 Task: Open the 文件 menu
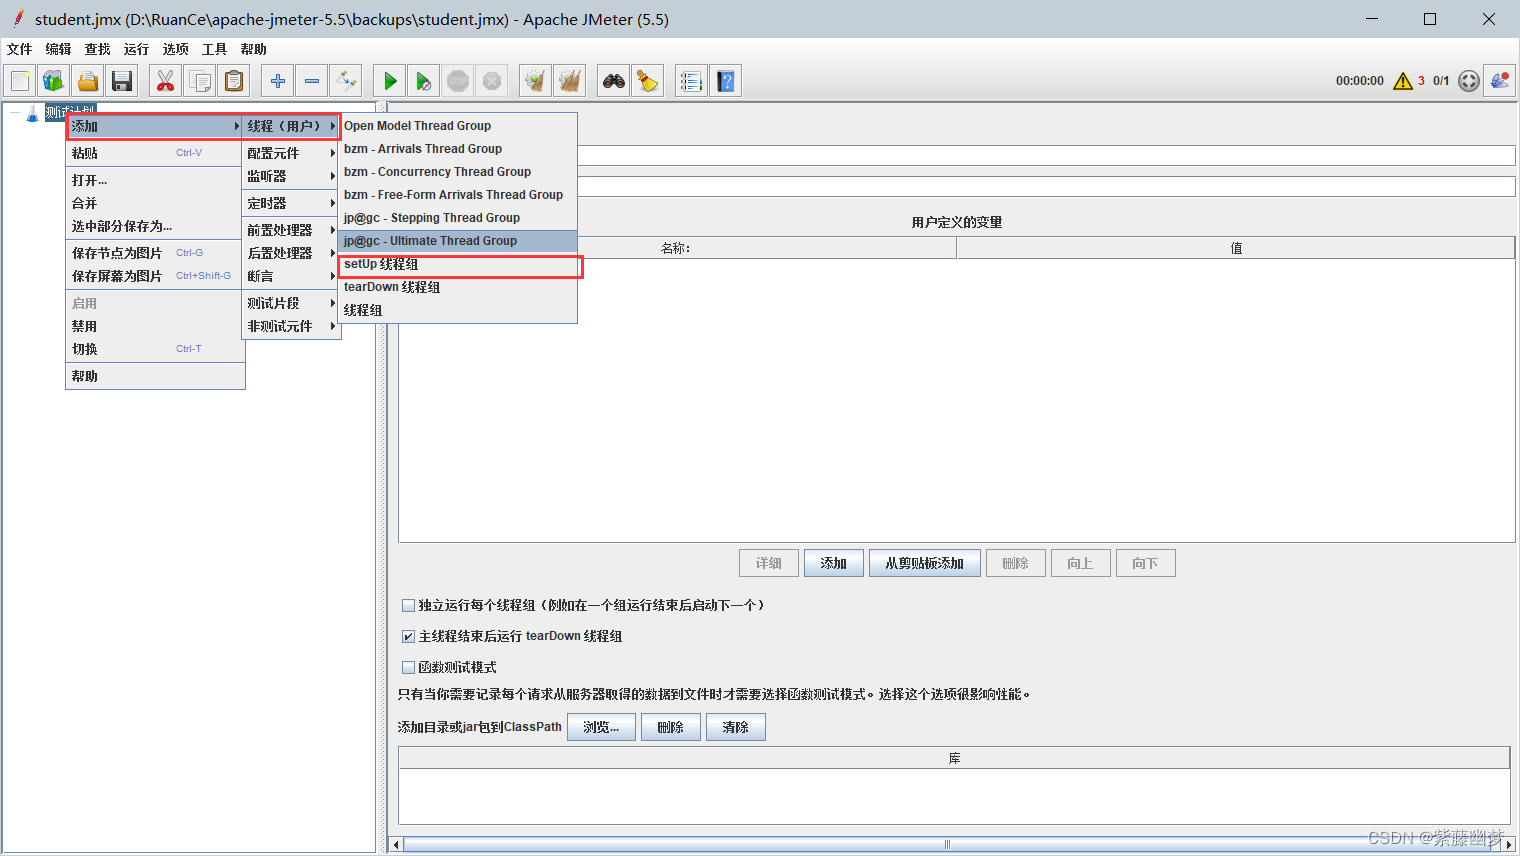pyautogui.click(x=19, y=49)
